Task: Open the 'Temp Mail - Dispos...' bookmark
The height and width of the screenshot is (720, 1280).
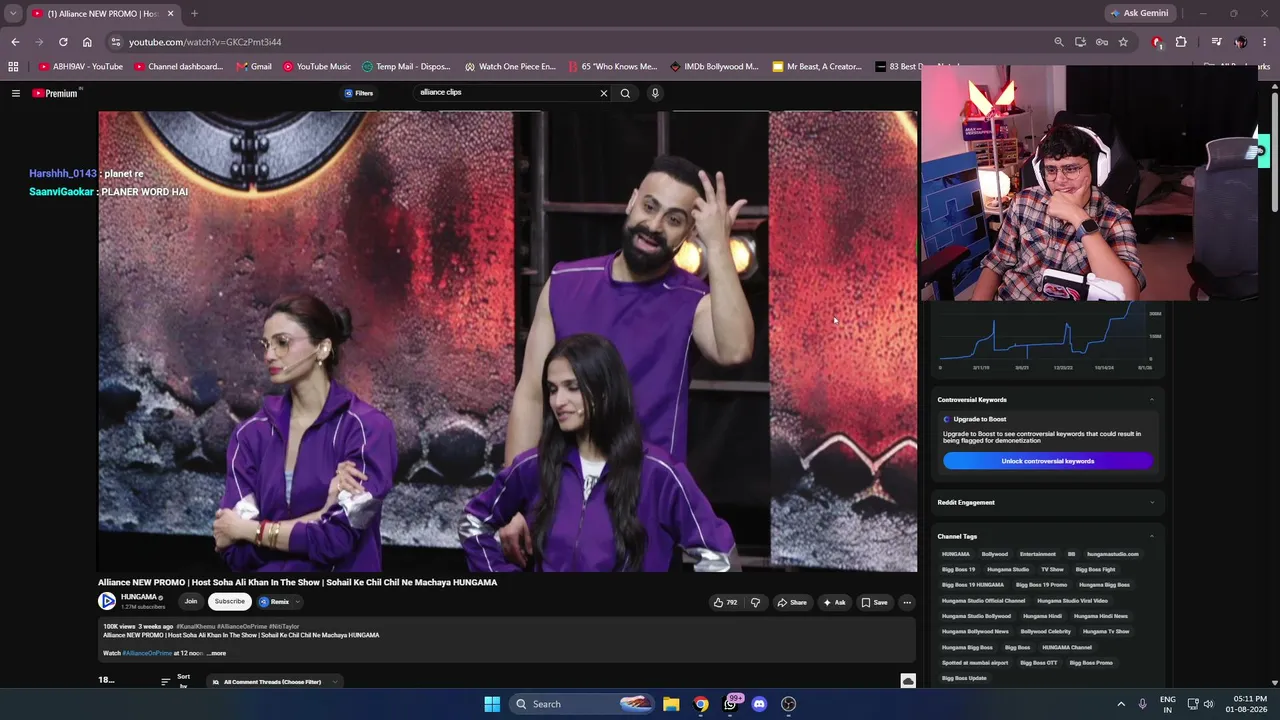Action: [x=406, y=67]
